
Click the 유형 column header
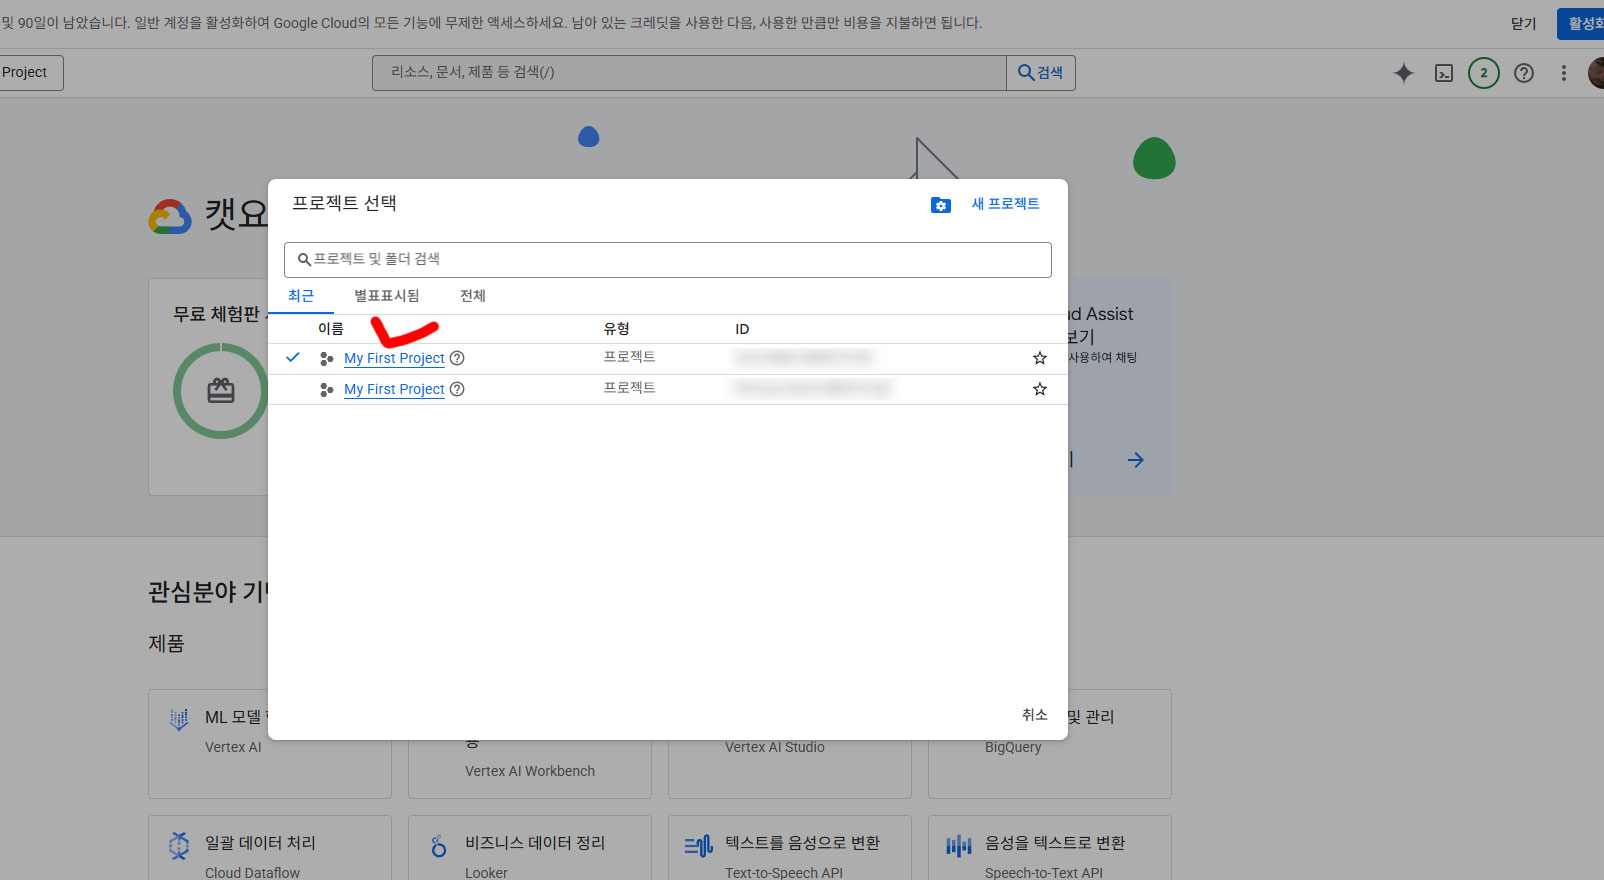pyautogui.click(x=616, y=329)
